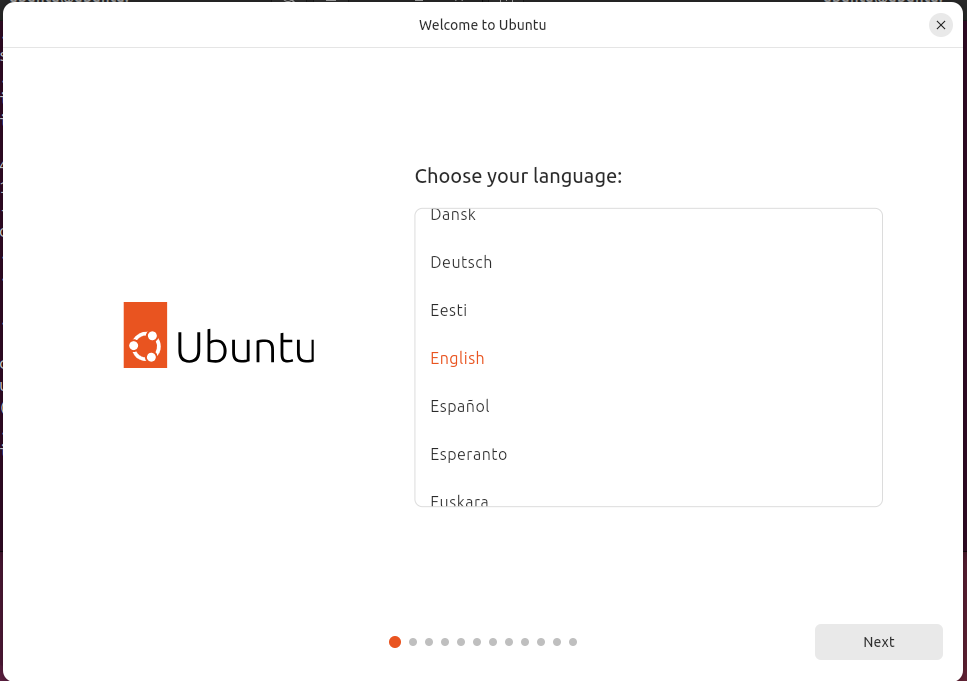
Task: Click the fifth page indicator dot
Action: pyautogui.click(x=461, y=642)
